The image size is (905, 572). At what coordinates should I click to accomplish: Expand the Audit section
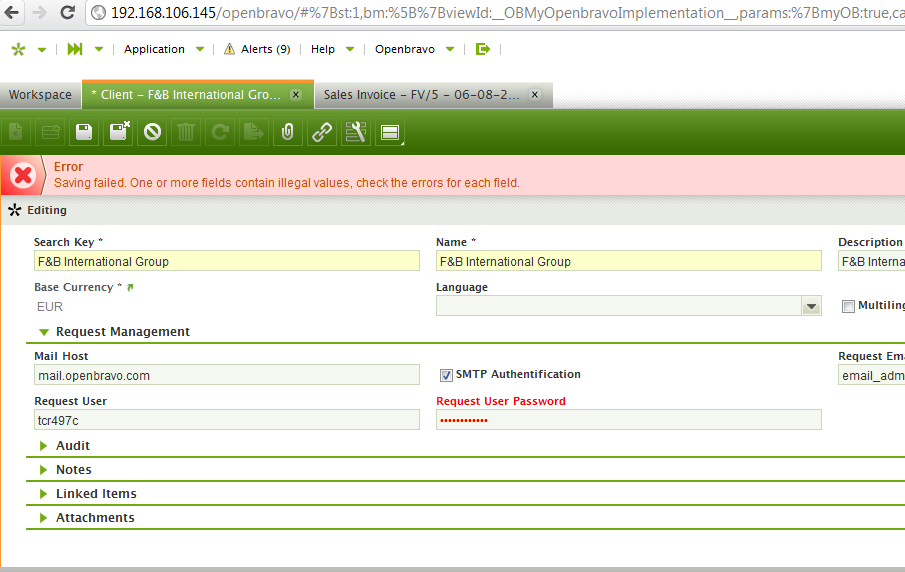point(43,446)
